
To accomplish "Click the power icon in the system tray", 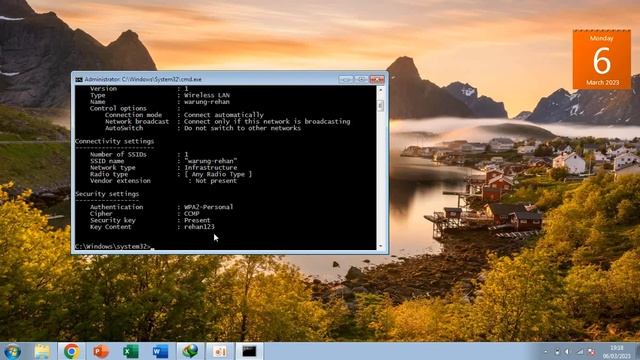I will coord(558,351).
